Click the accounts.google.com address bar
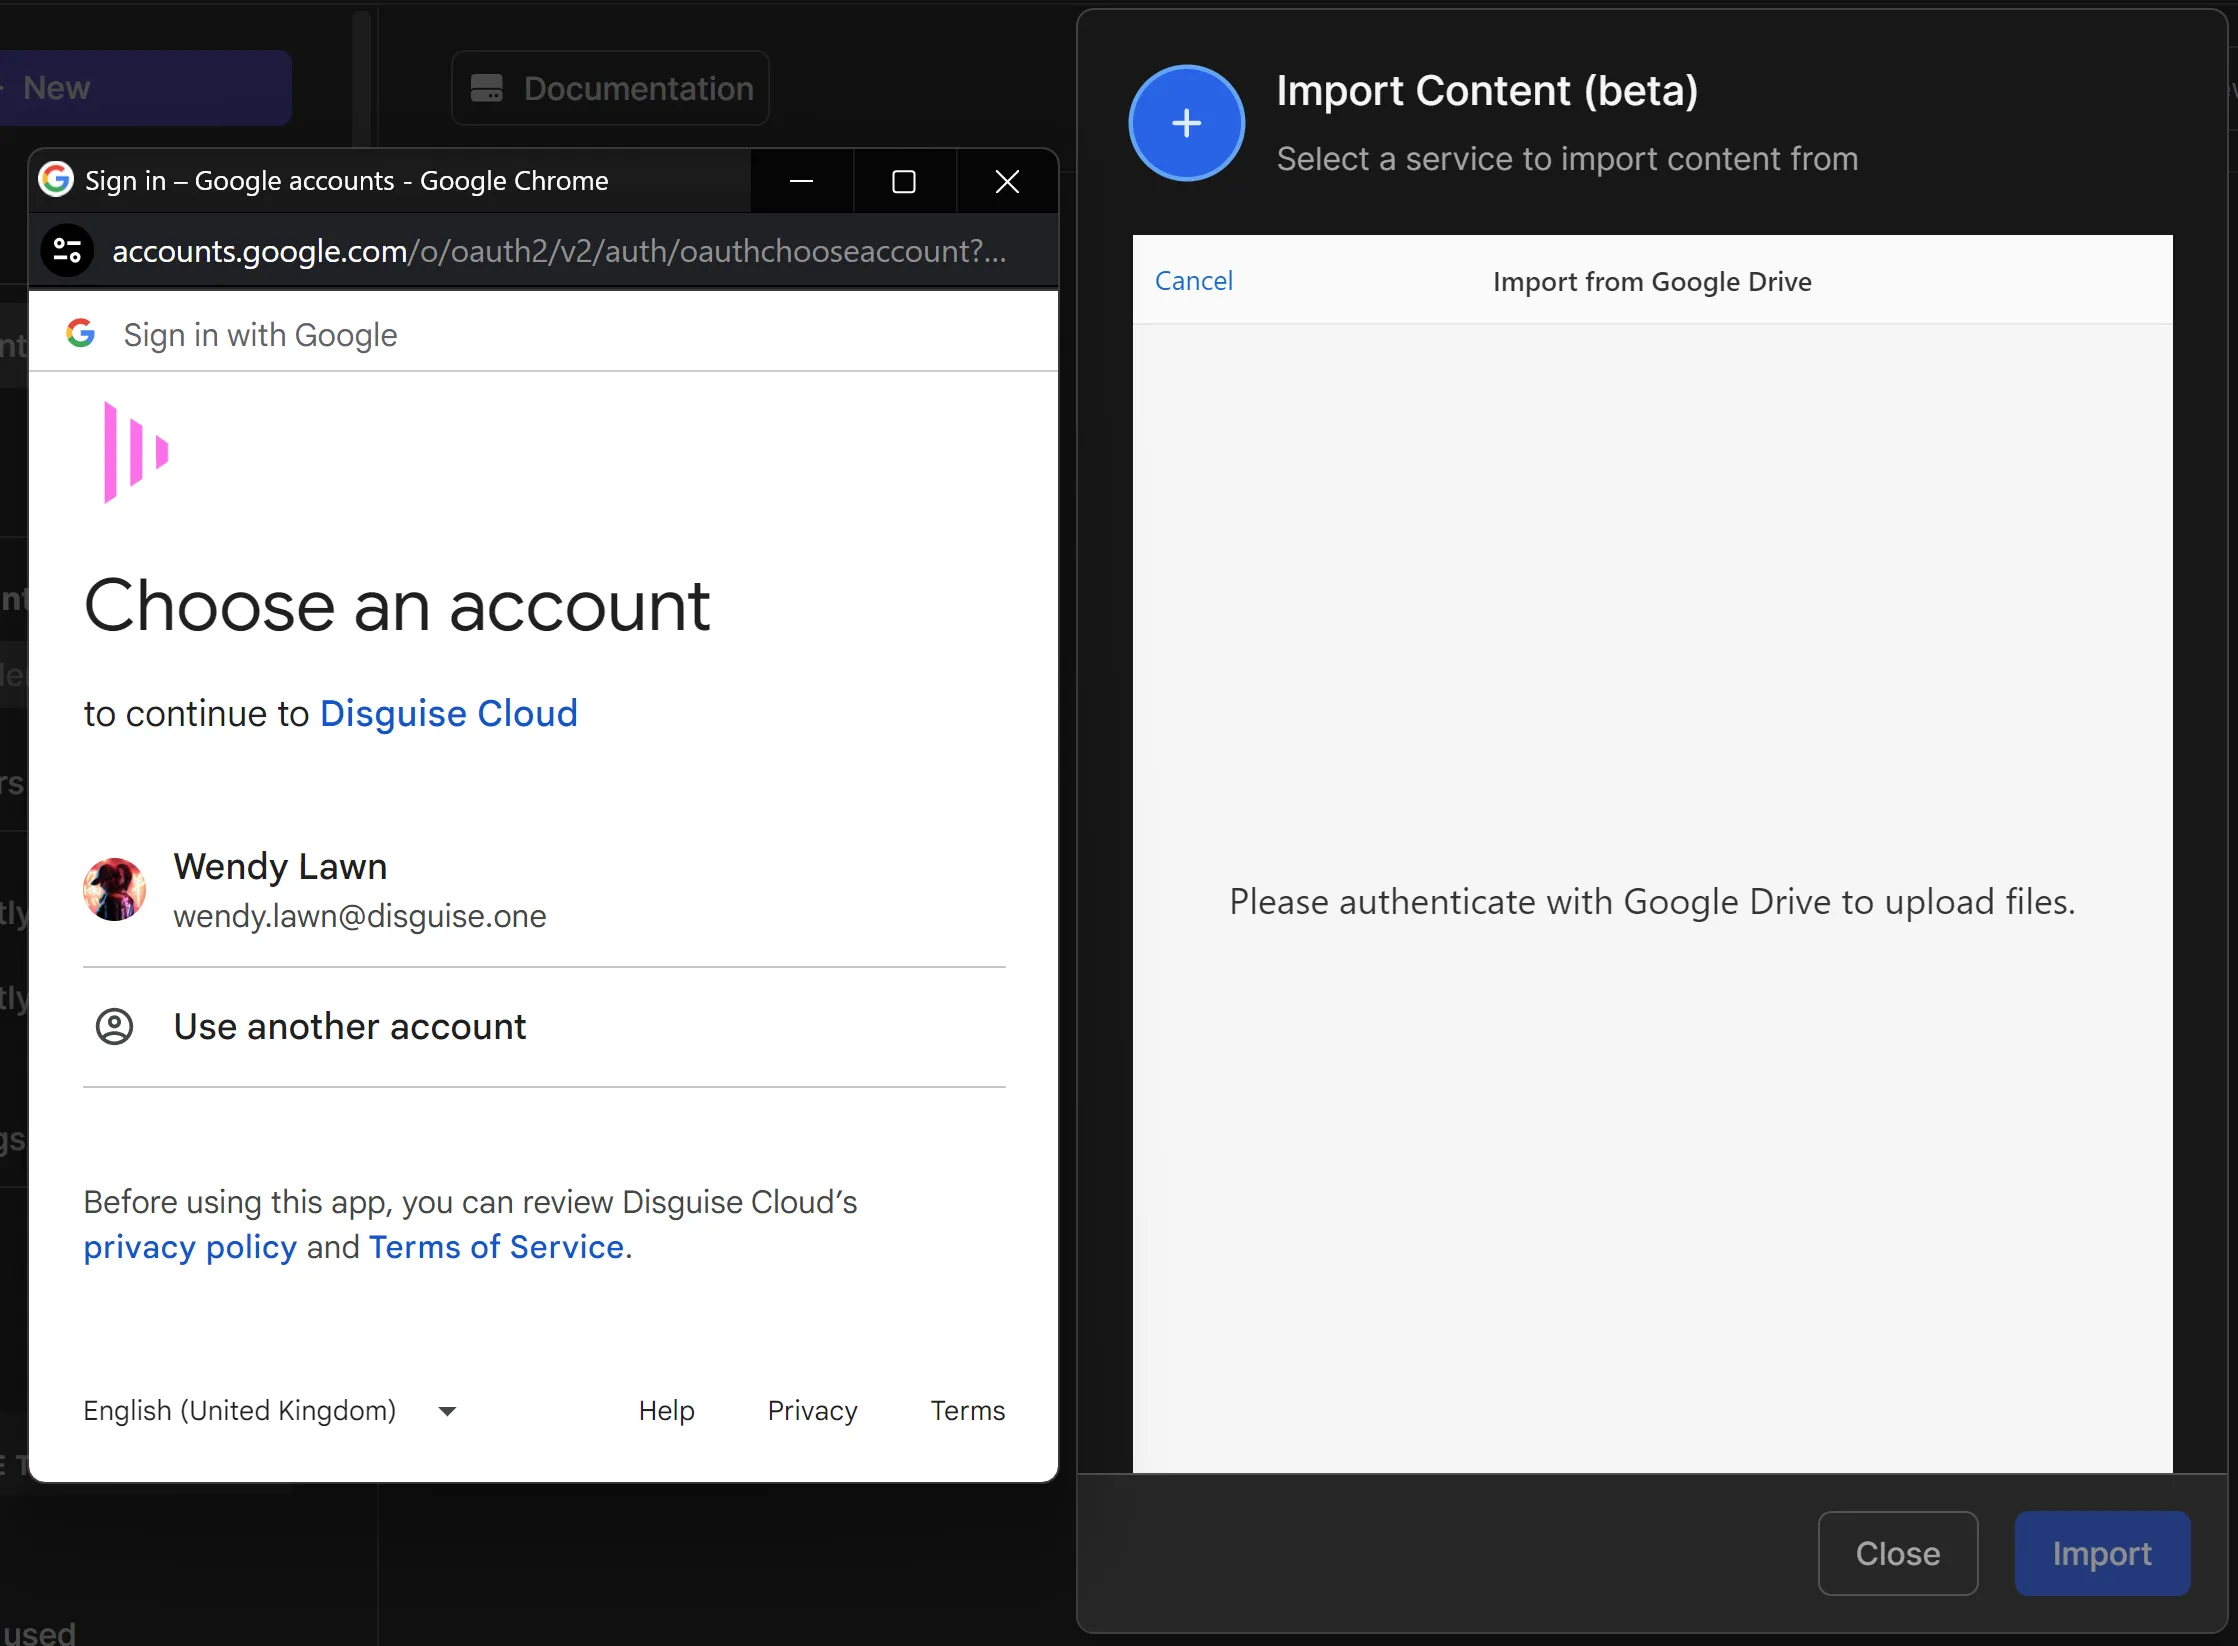This screenshot has height=1646, width=2238. click(558, 251)
